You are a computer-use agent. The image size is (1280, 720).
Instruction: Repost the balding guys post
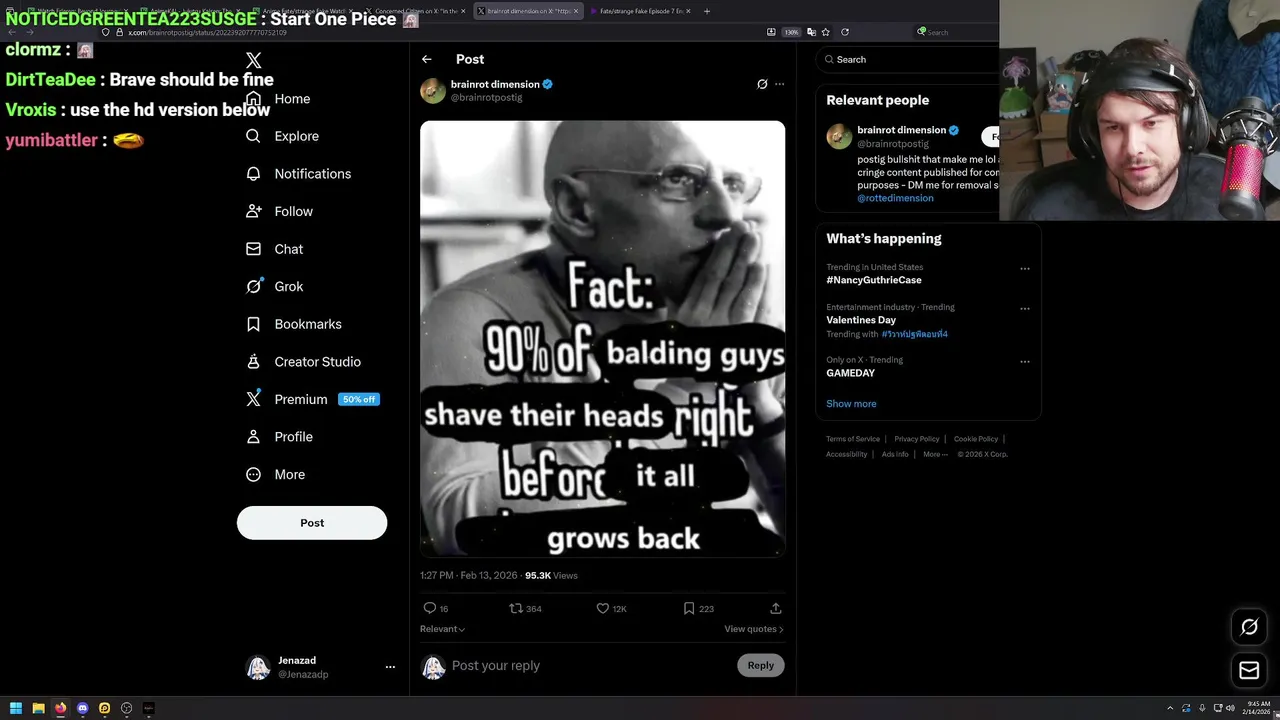coord(516,608)
